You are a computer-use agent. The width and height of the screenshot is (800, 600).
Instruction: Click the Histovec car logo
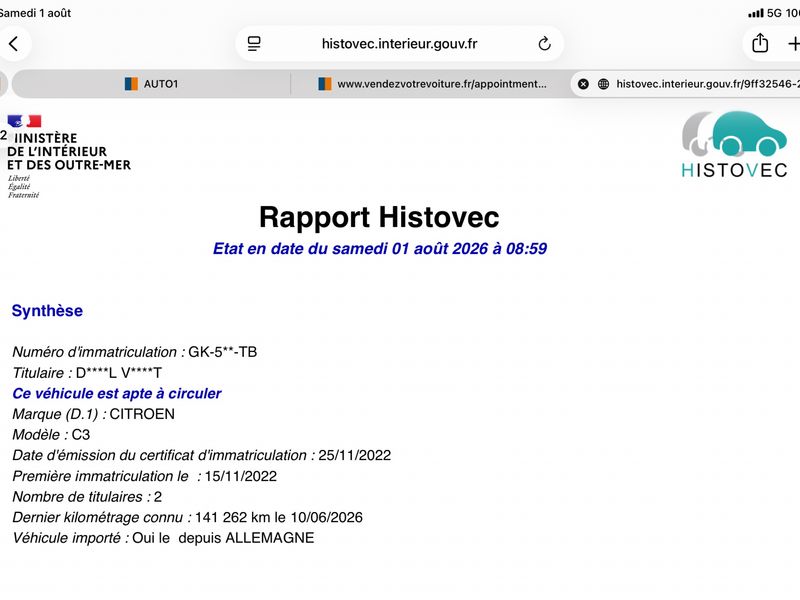point(734,134)
